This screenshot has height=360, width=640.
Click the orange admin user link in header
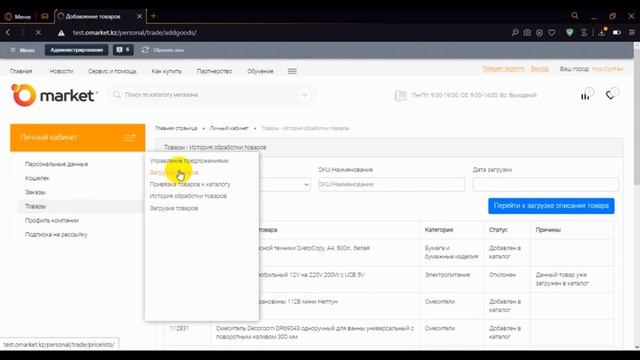[503, 69]
